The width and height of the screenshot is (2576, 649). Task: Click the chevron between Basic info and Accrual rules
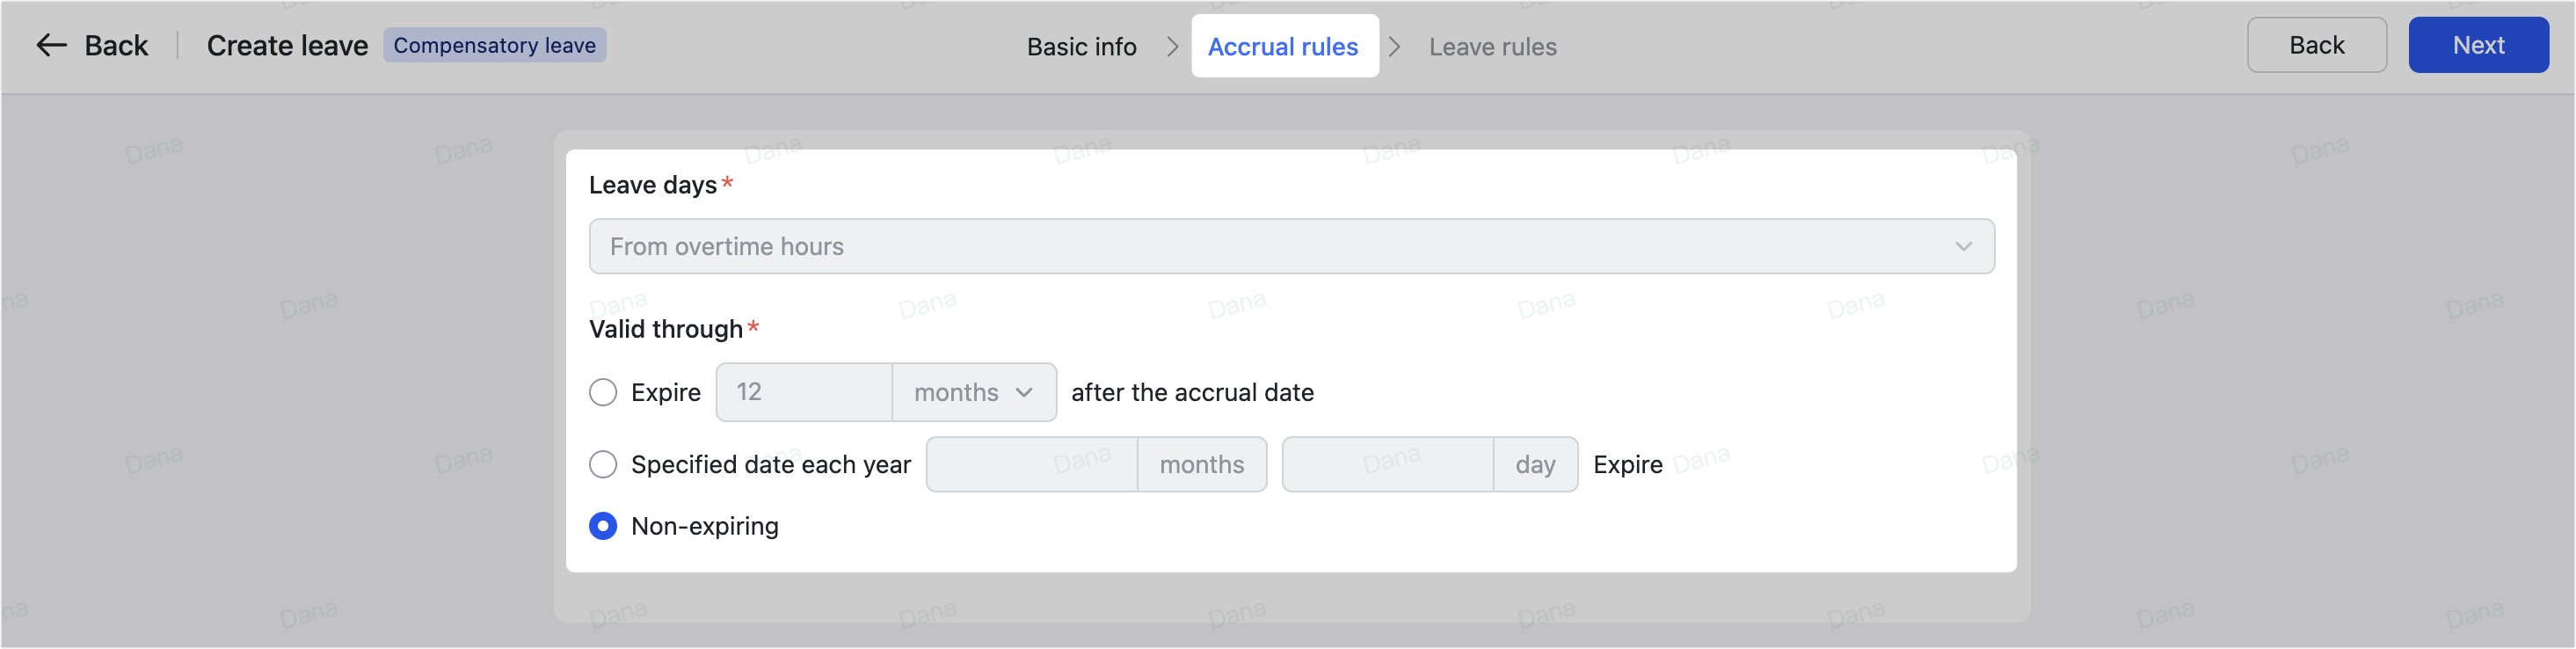click(1172, 46)
